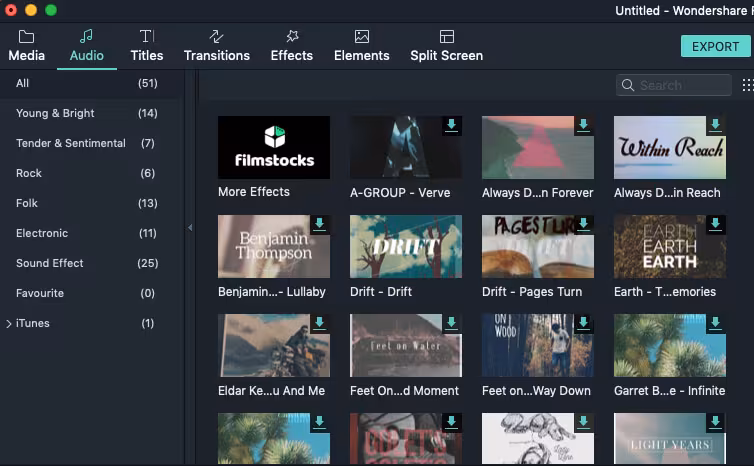The height and width of the screenshot is (466, 754).
Task: Click the 'Earth - T...emories' title text
Action: coord(665,292)
